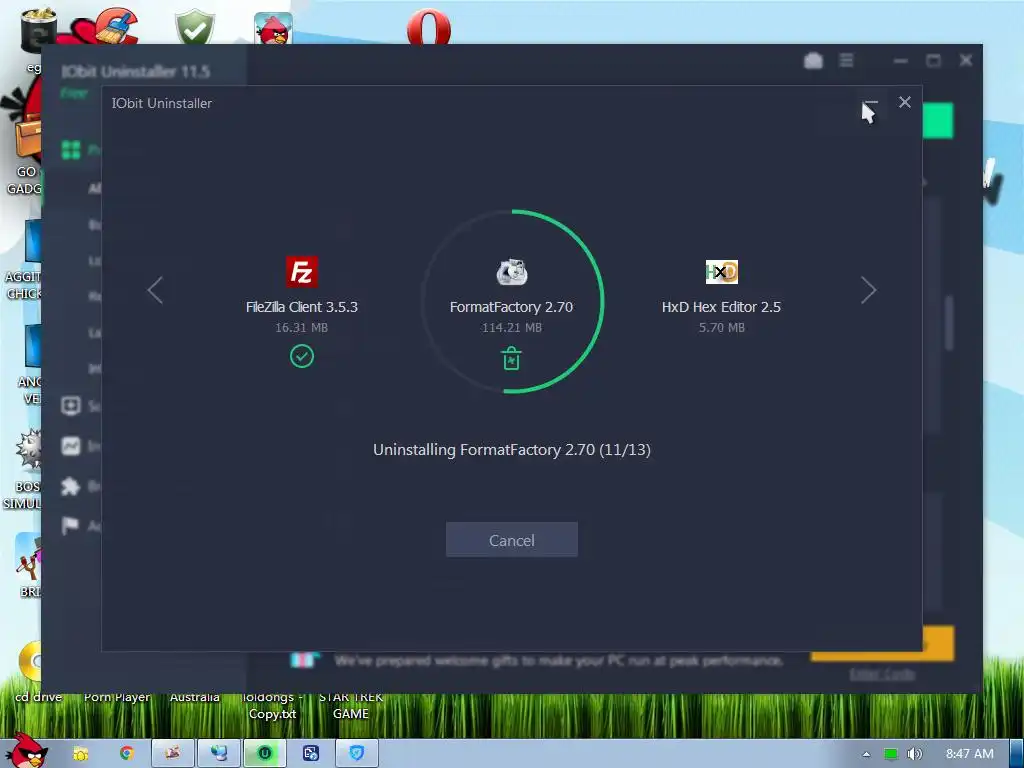Click the Software Updater icon in sidebar
The width and height of the screenshot is (1024, 768).
click(71, 406)
